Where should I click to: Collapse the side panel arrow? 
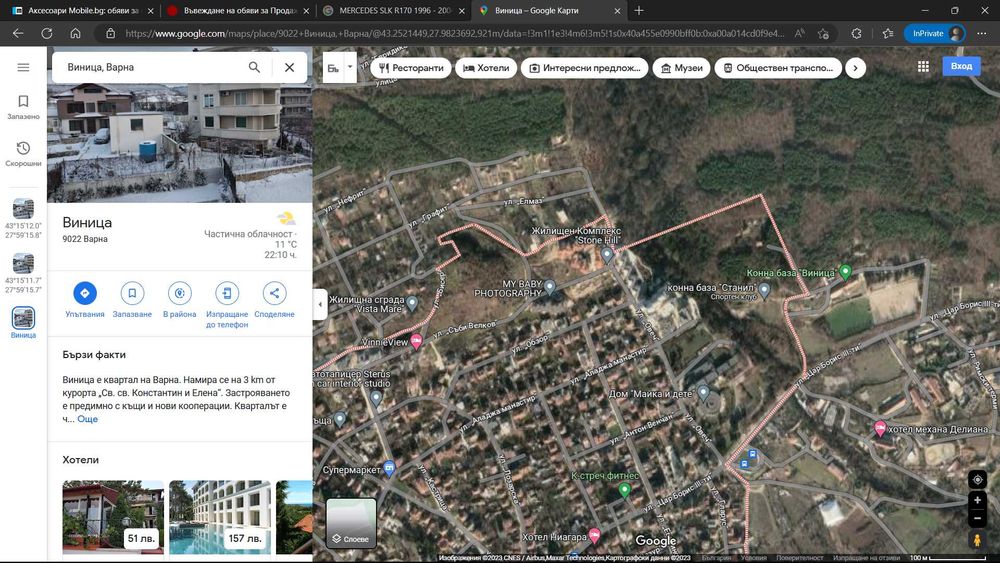320,304
